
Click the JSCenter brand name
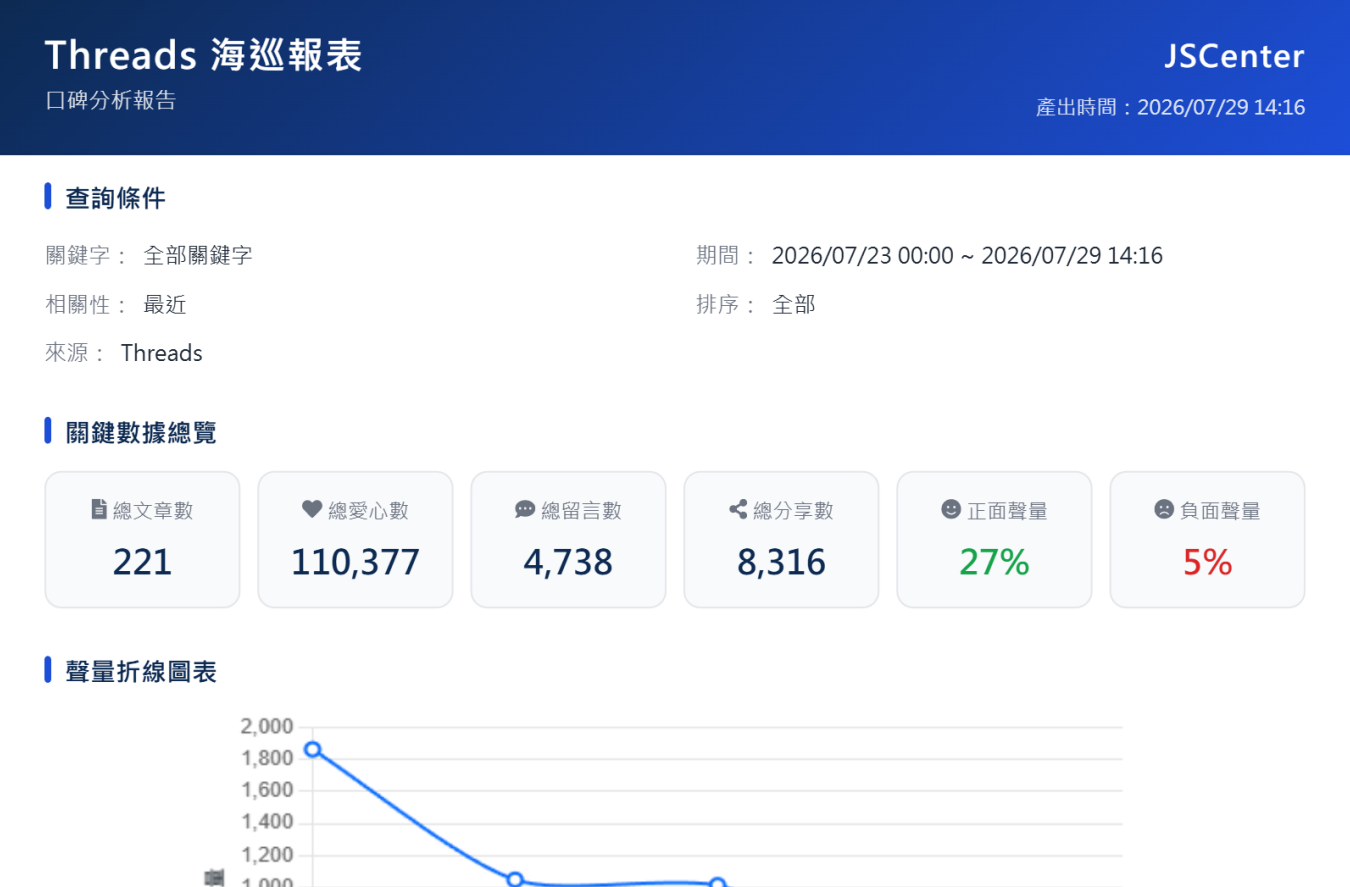pos(1234,56)
